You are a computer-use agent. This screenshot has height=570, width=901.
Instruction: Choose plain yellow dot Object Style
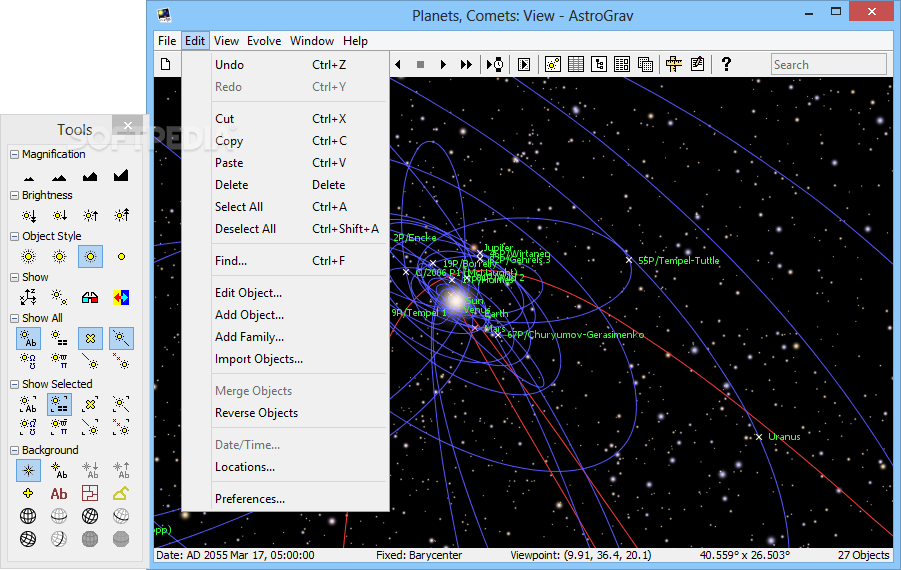pyautogui.click(x=121, y=256)
